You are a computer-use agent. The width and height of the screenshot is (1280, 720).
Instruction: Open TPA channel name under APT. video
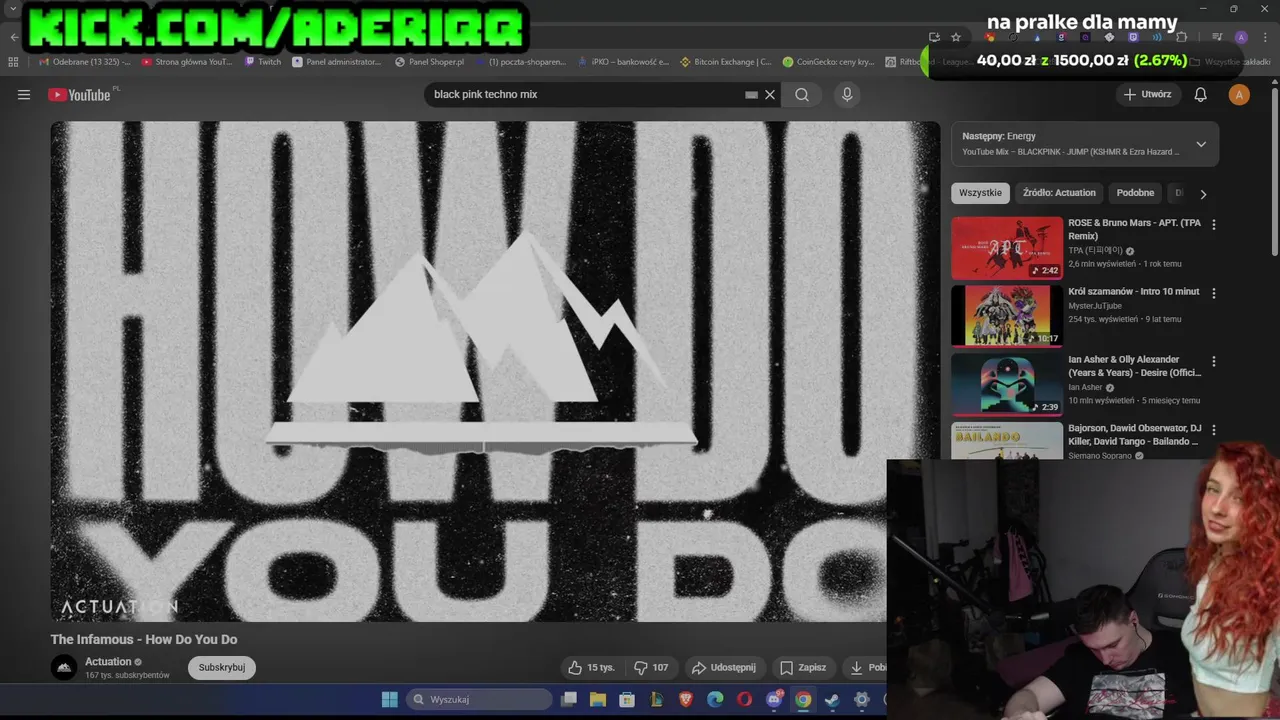click(1095, 251)
